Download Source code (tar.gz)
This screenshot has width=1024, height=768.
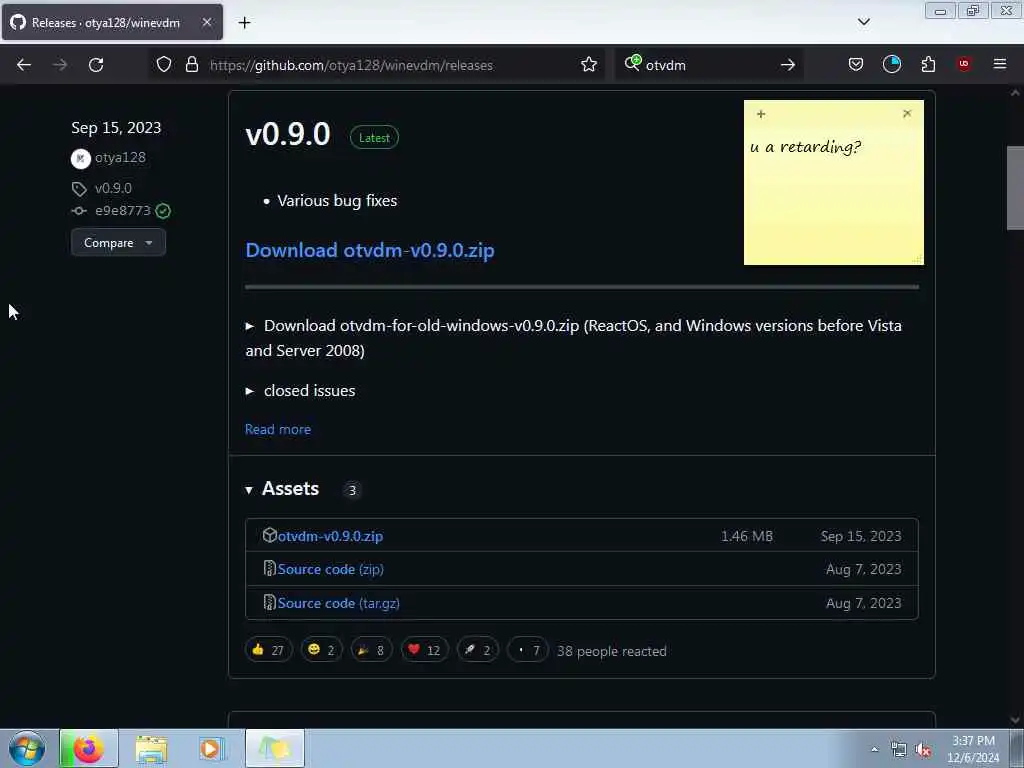pos(338,603)
